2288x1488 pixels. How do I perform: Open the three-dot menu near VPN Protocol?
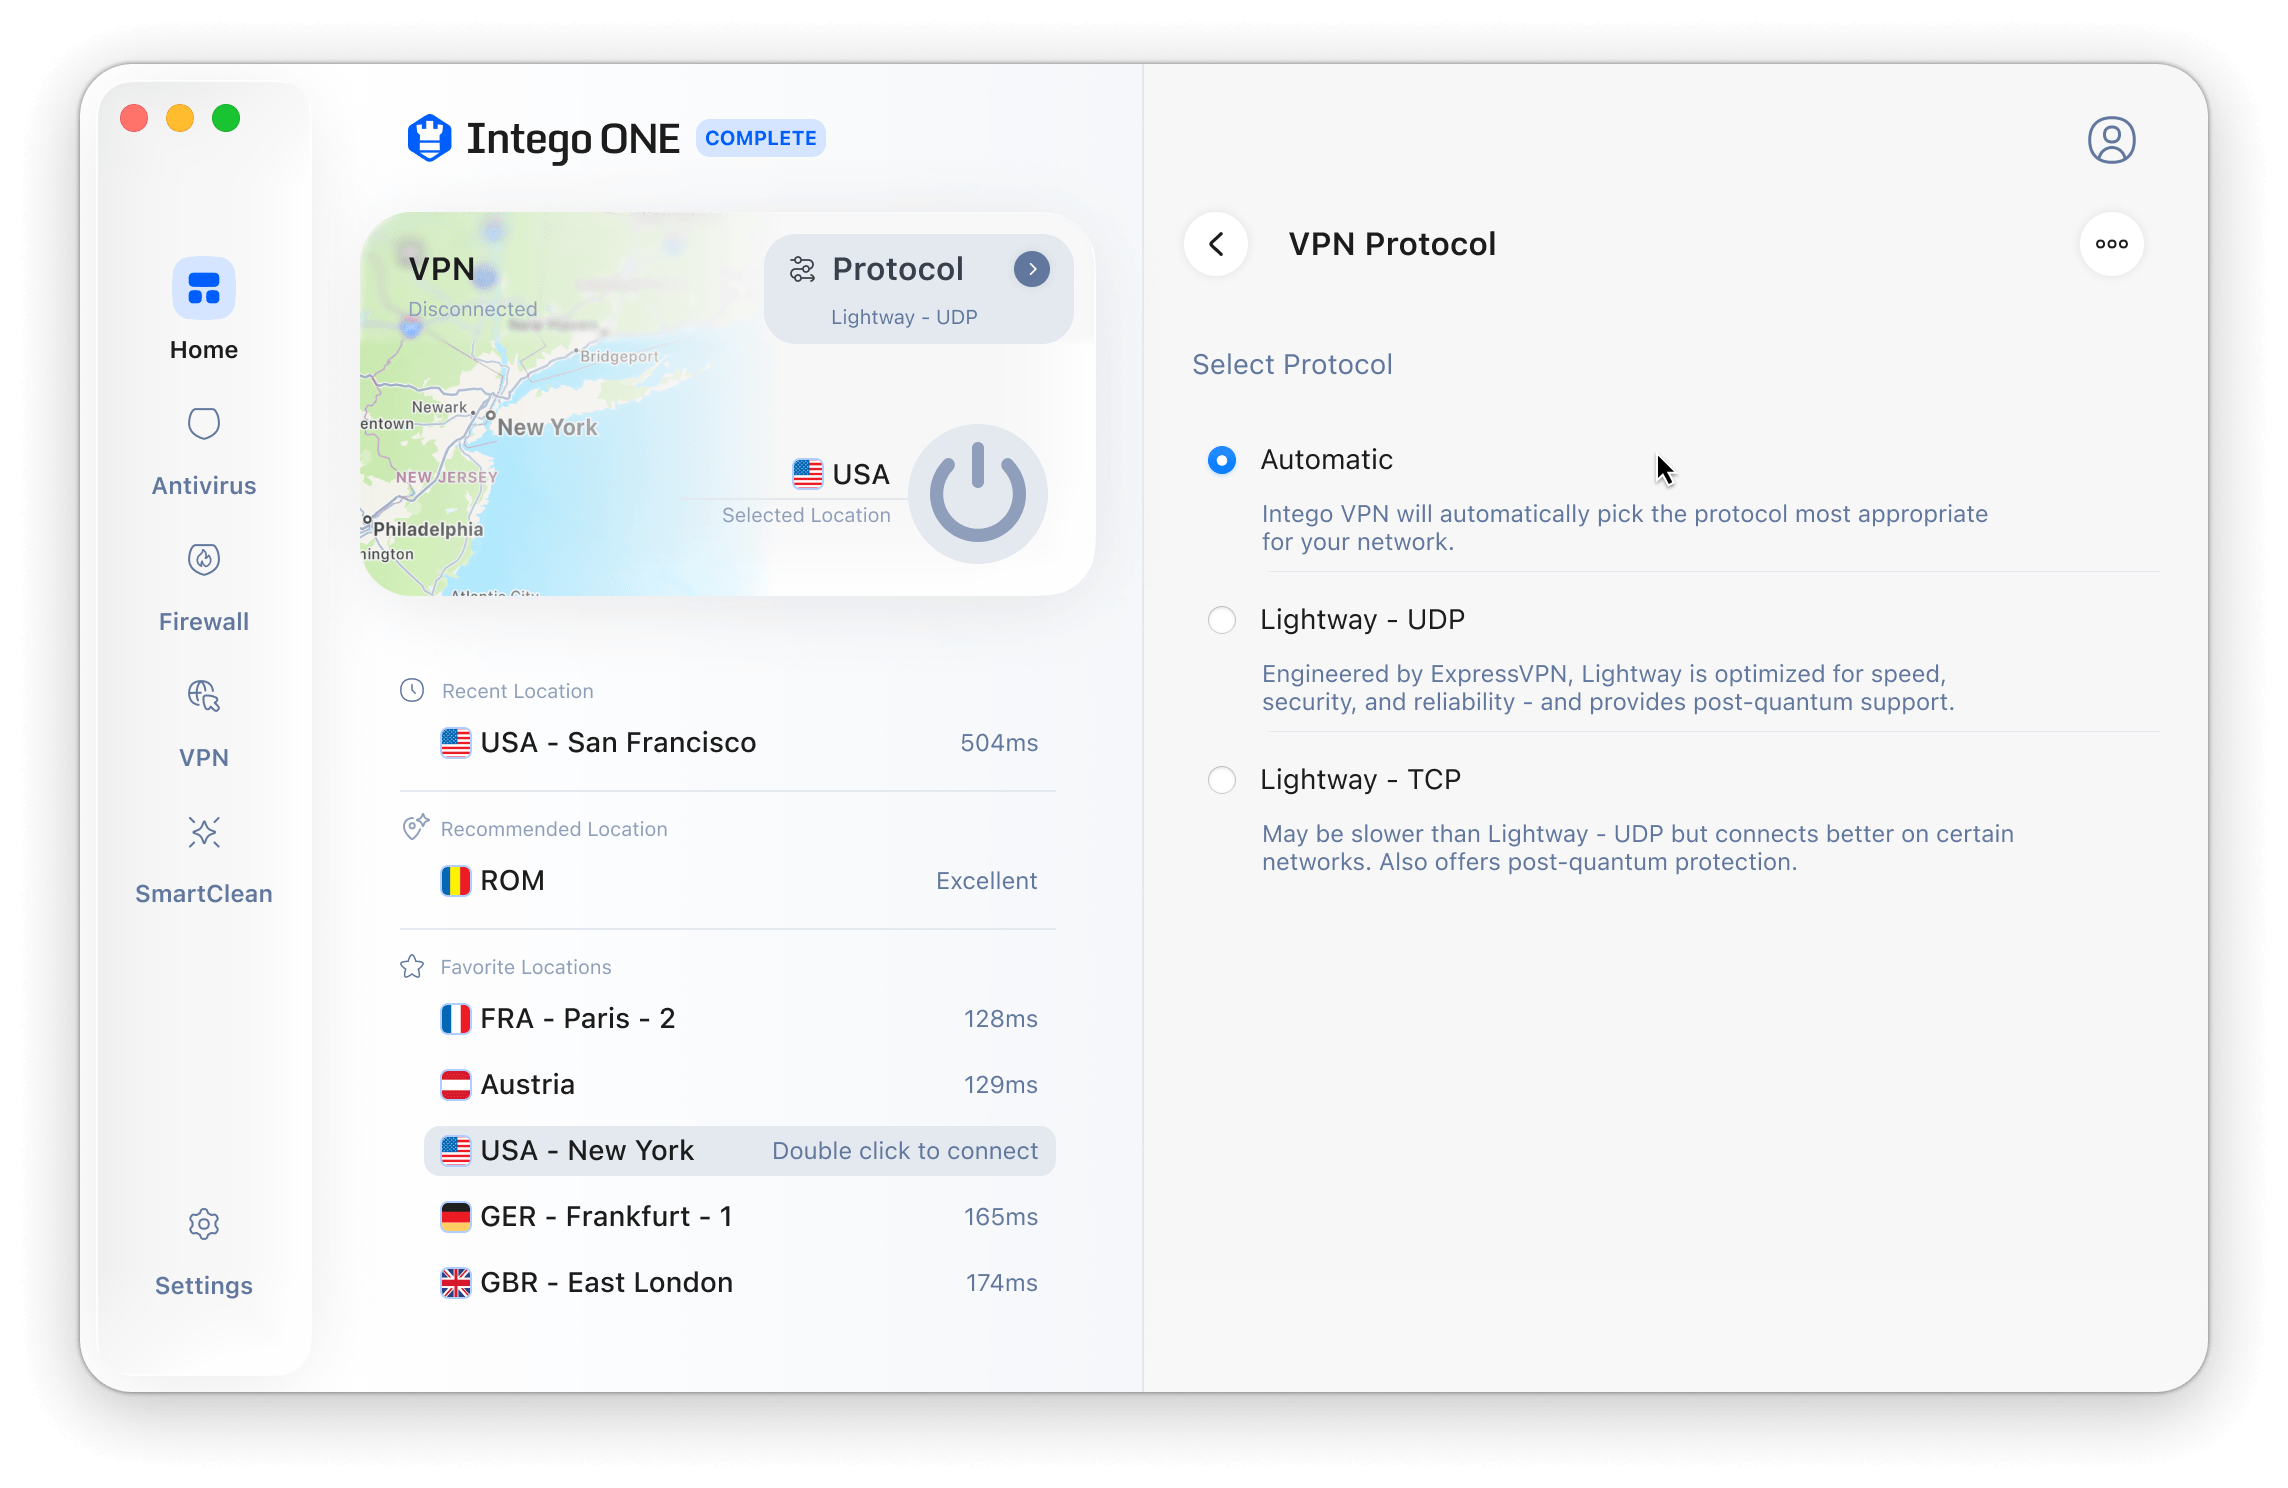coord(2111,243)
